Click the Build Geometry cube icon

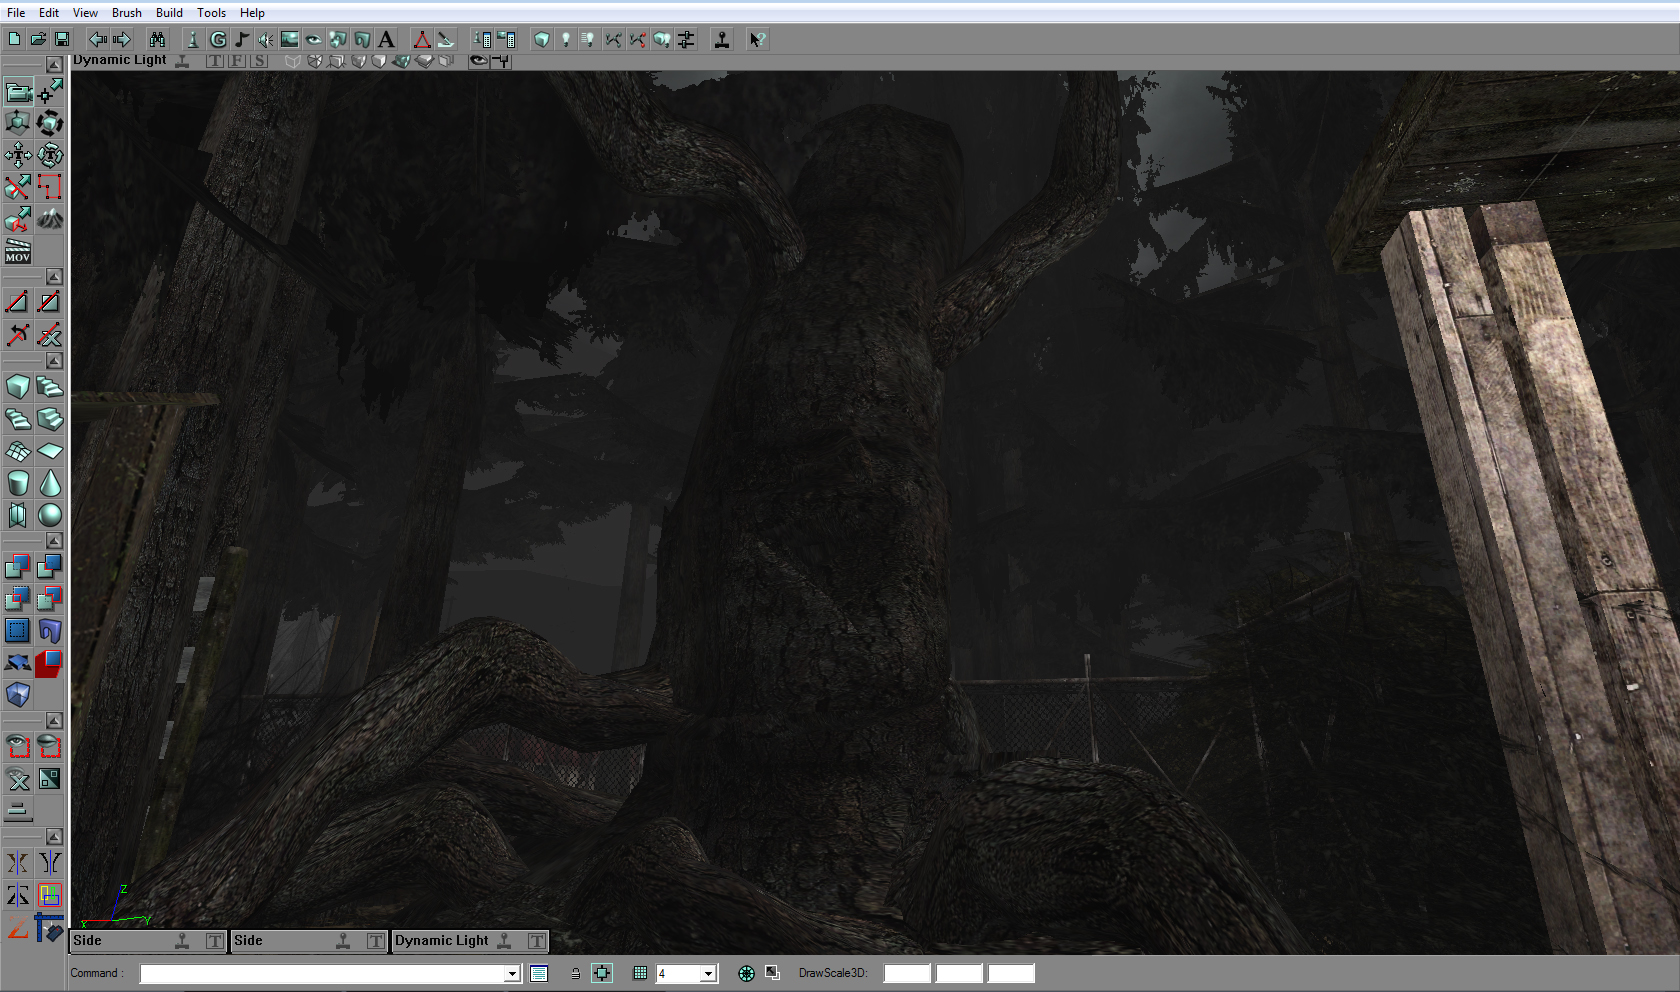click(541, 40)
